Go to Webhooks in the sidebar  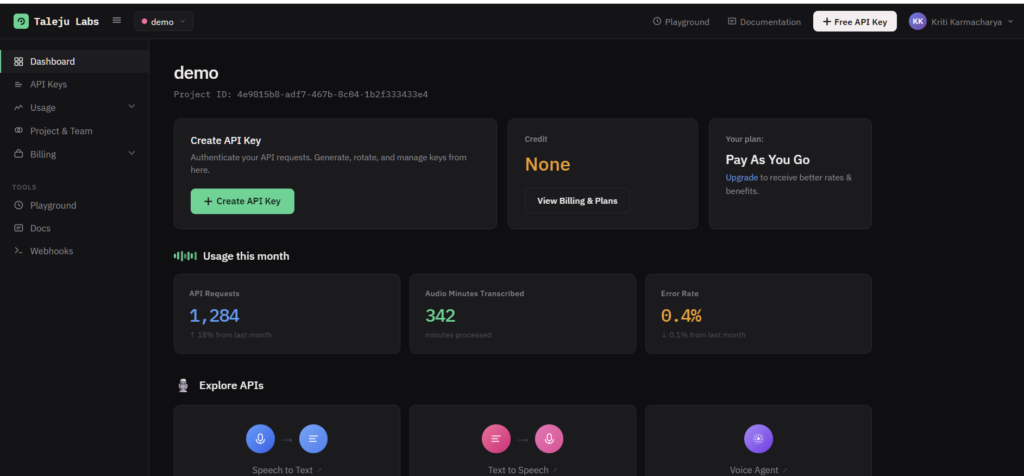pos(51,251)
